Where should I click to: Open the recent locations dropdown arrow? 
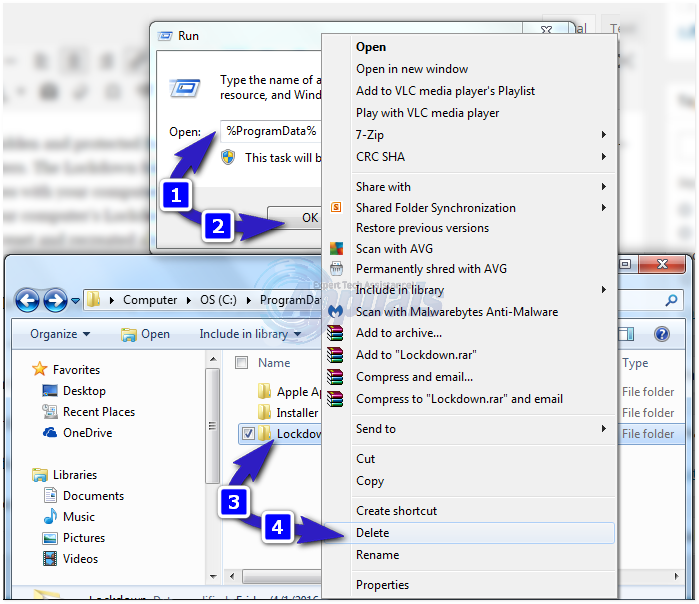click(75, 301)
